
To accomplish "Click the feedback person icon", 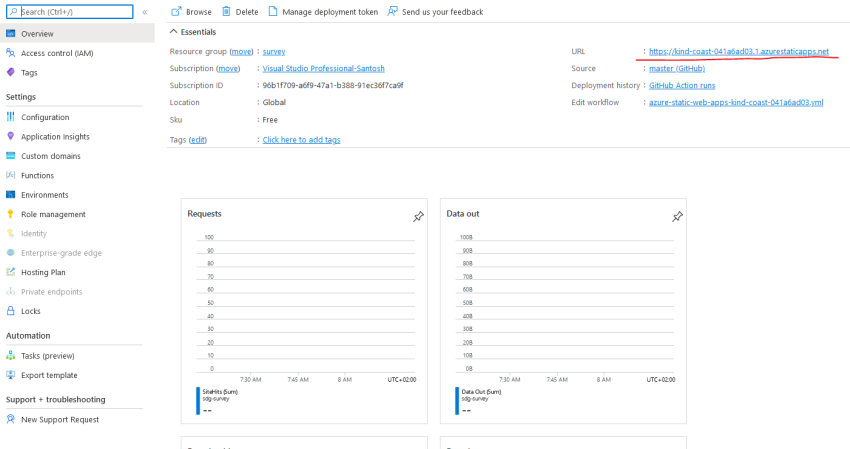I will pyautogui.click(x=392, y=11).
